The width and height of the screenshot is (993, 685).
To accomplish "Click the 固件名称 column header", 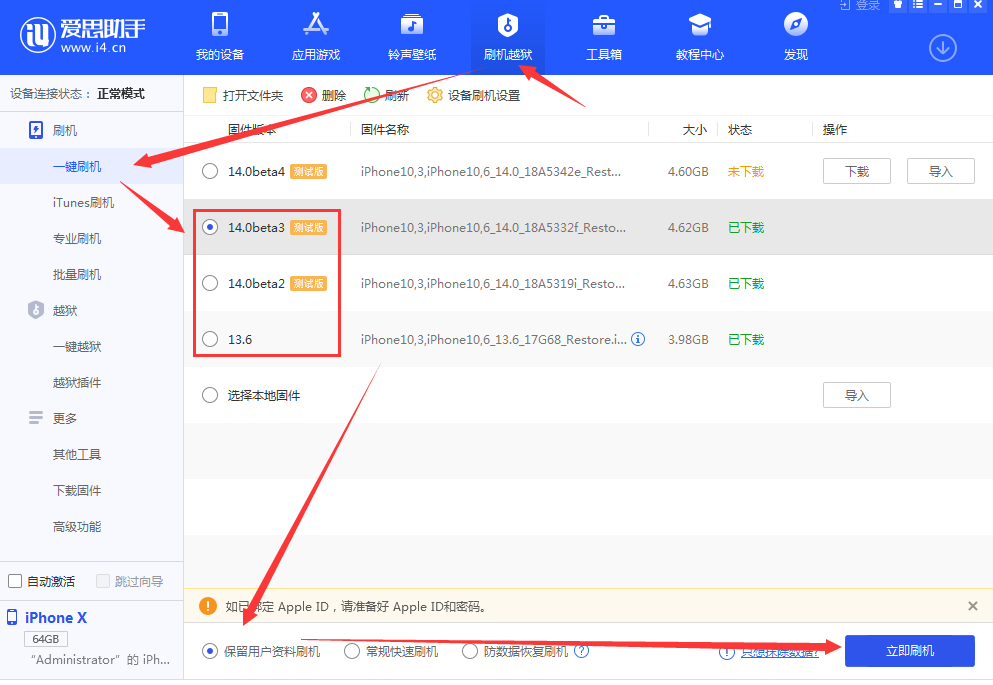I will pos(385,130).
